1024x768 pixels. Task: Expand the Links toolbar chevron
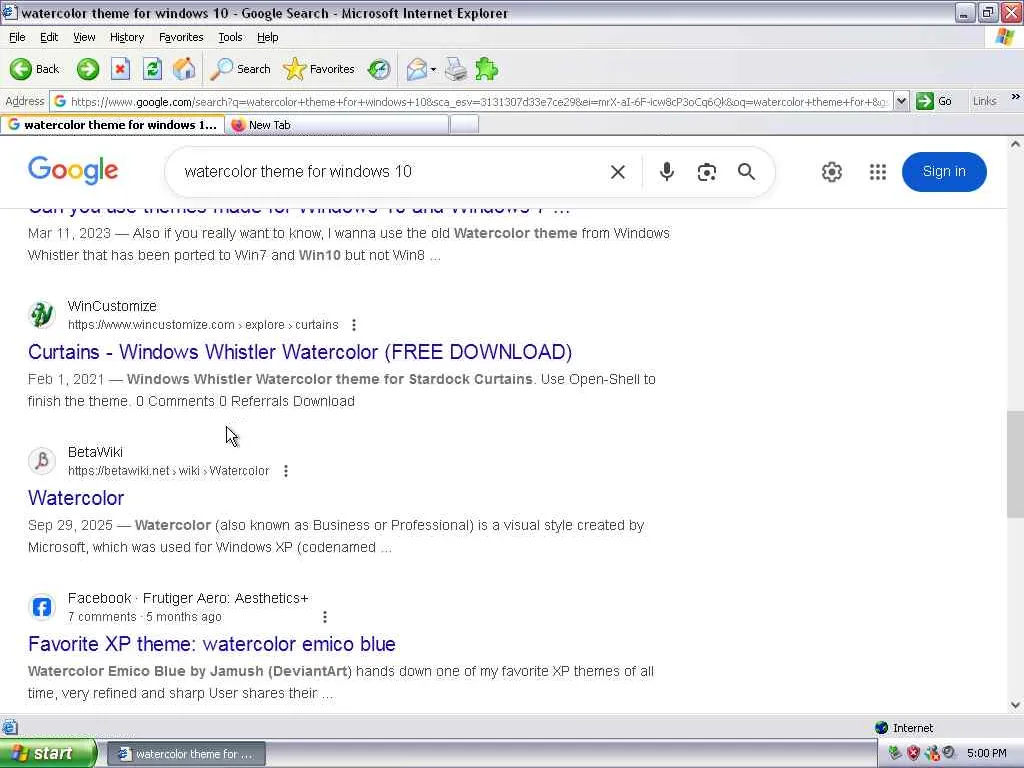click(1015, 97)
